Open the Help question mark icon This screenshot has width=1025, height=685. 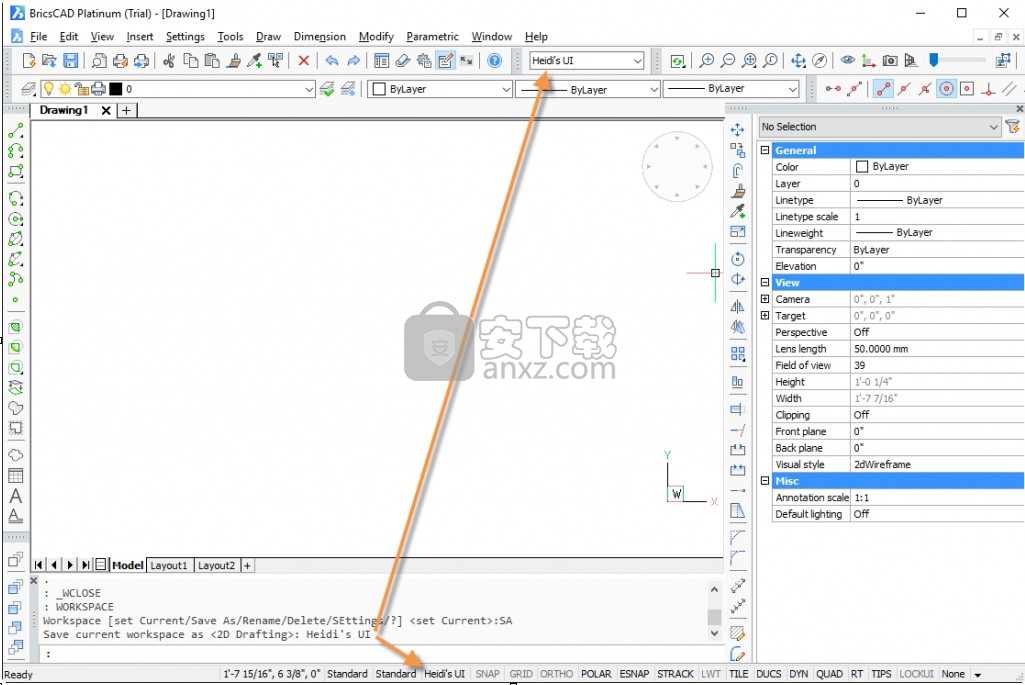coord(495,61)
